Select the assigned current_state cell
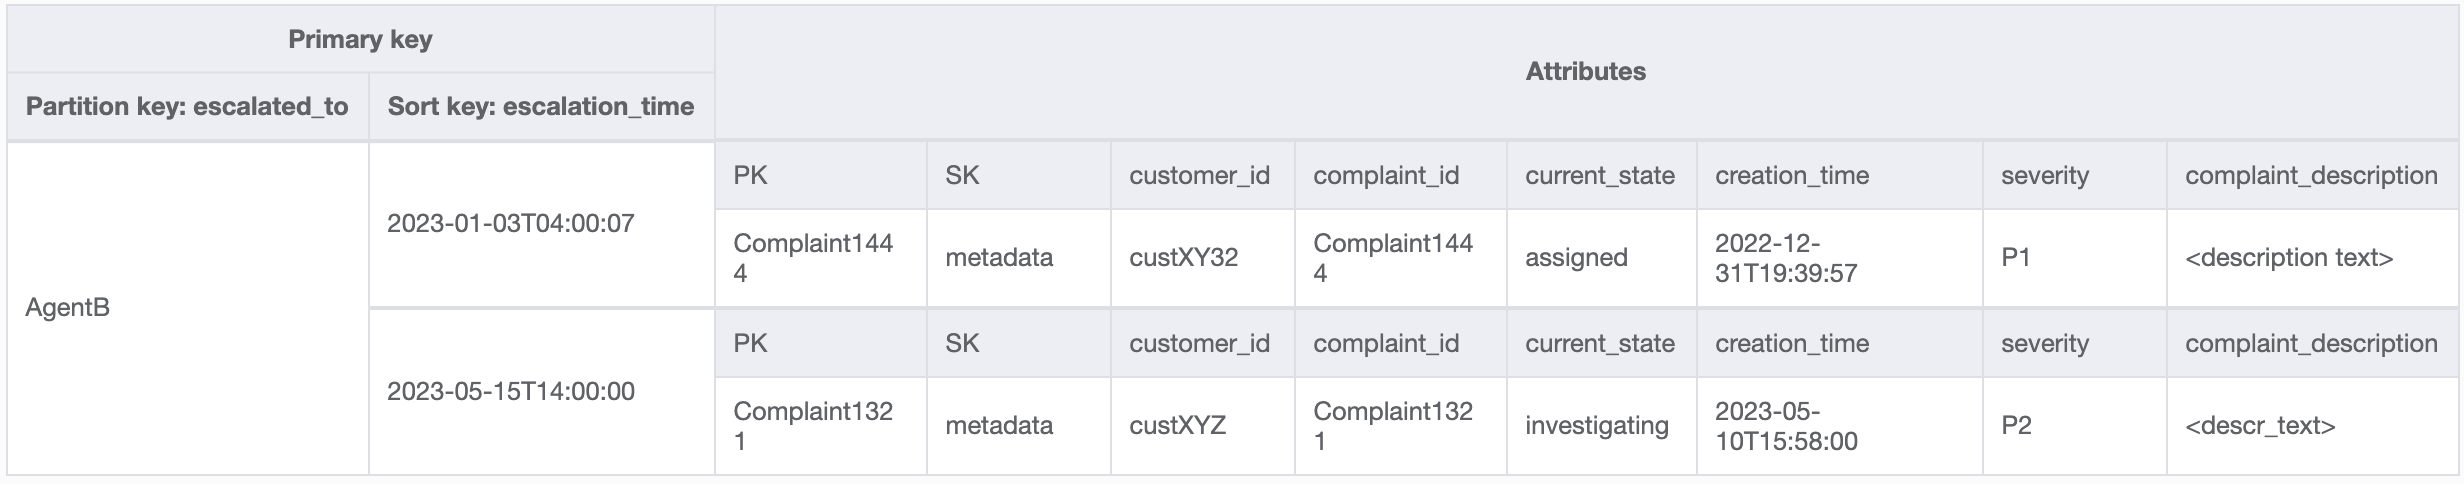Viewport: 2464px width, 484px height. click(1576, 258)
